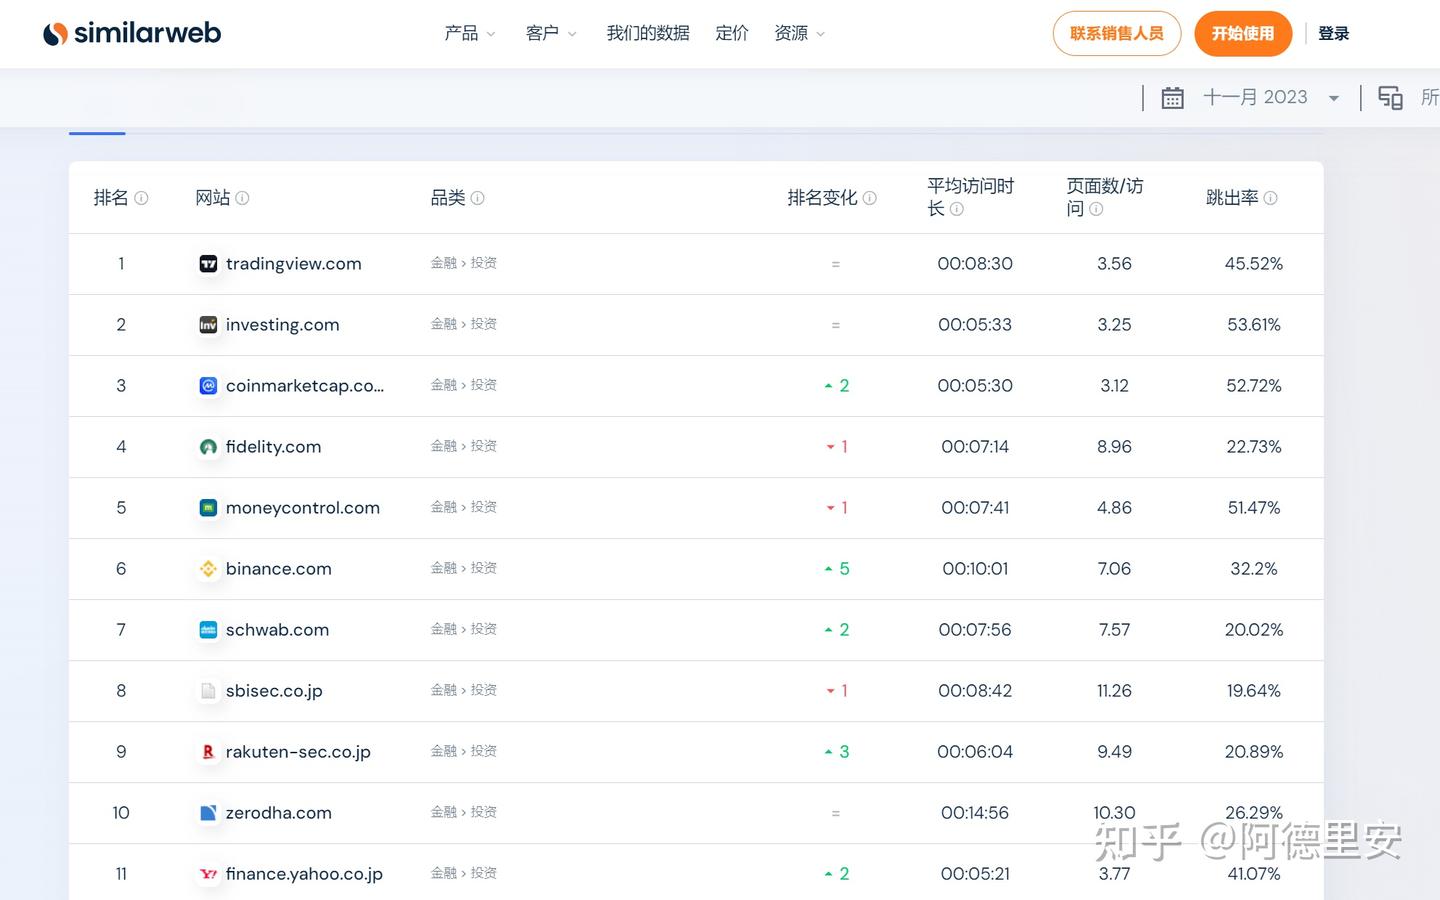Open the zerodha.com website entry
The image size is (1440, 900).
(x=279, y=813)
